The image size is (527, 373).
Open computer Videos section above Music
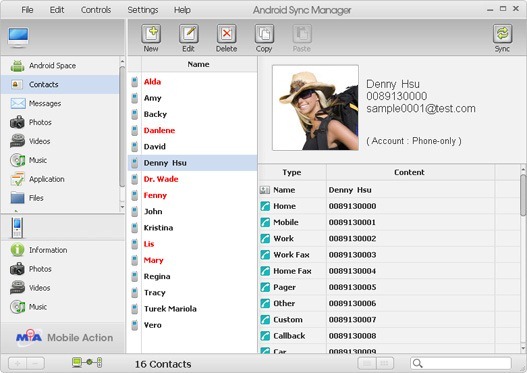pyautogui.click(x=60, y=141)
